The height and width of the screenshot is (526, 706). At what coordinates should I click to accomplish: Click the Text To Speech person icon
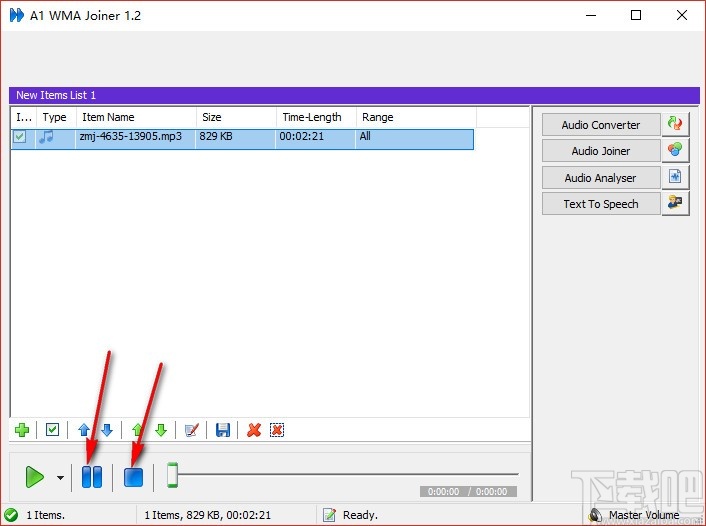(x=675, y=203)
